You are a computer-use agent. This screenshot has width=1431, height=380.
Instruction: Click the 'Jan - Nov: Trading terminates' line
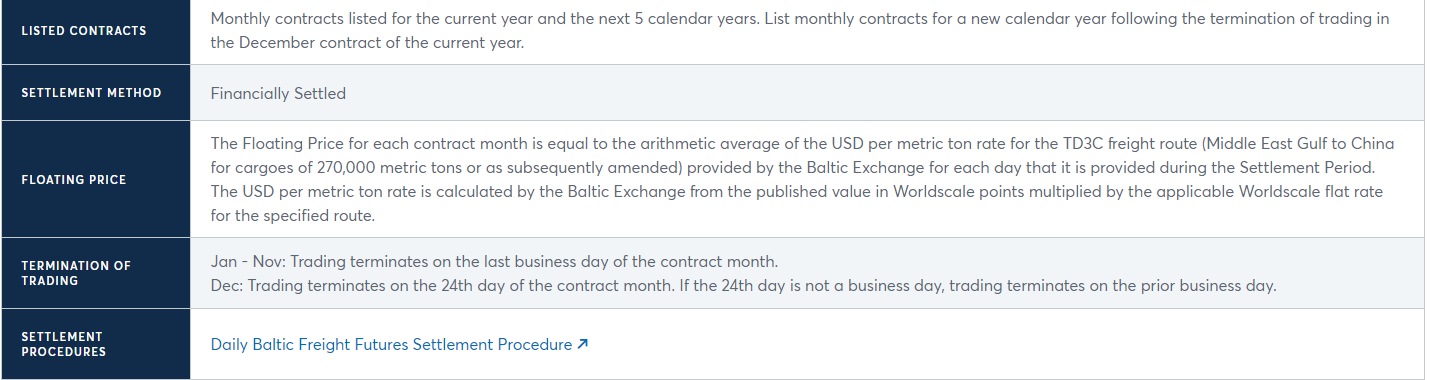point(494,261)
